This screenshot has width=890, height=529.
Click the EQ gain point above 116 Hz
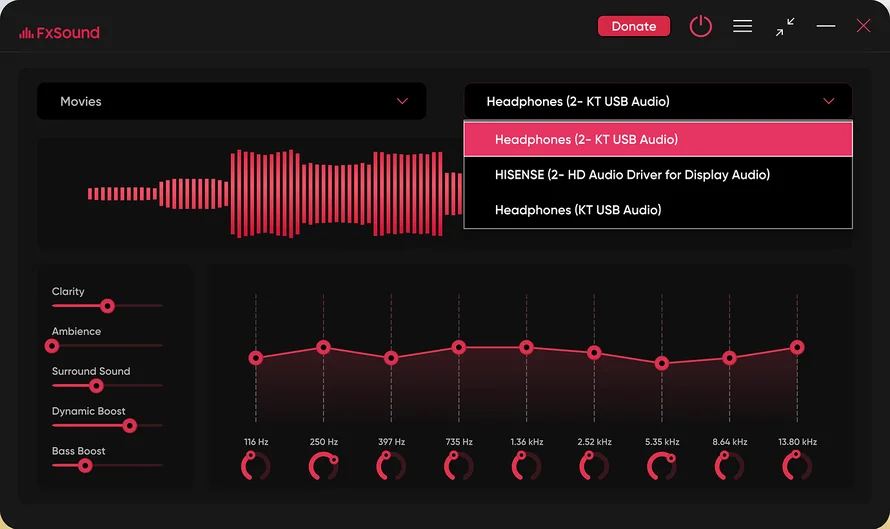coord(255,358)
